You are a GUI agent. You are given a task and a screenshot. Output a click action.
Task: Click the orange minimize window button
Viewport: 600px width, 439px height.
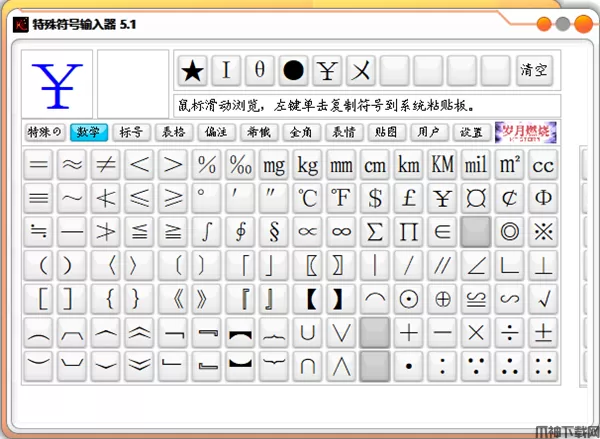tap(545, 25)
